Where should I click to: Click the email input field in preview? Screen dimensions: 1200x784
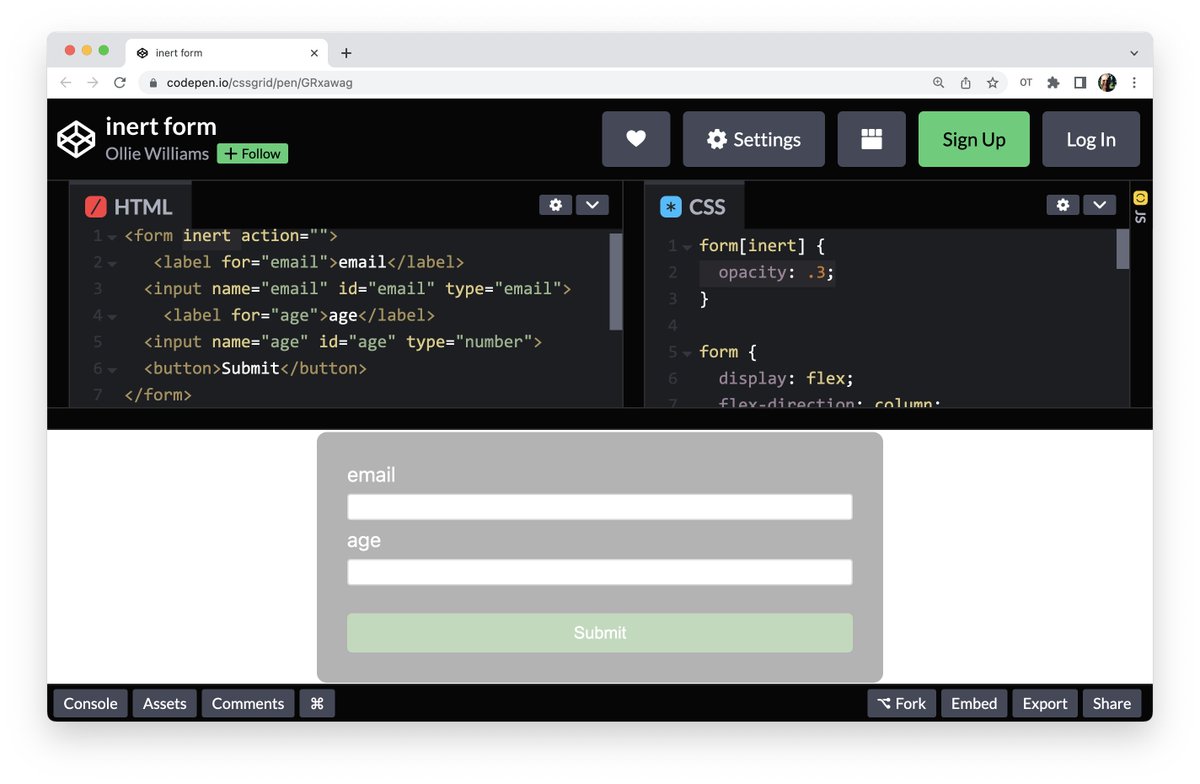(599, 507)
